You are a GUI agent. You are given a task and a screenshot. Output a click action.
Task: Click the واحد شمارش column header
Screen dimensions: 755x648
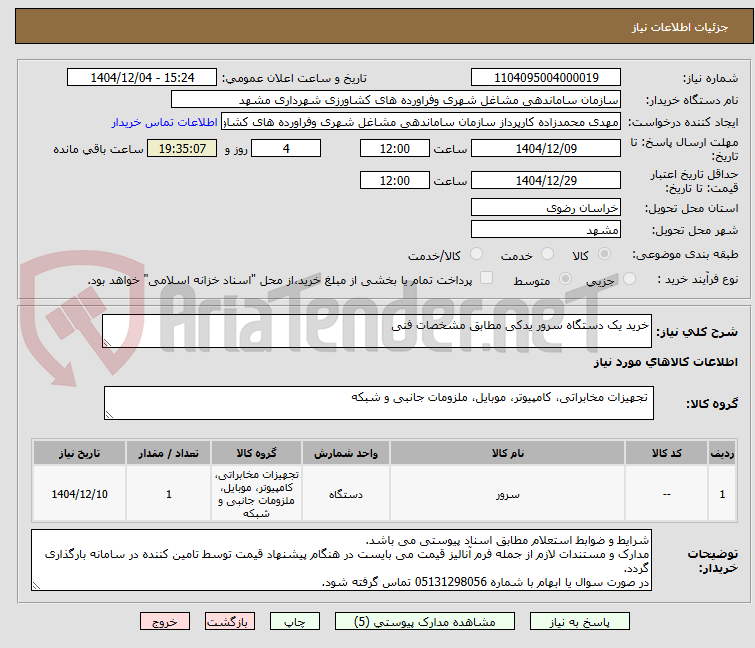tap(346, 453)
